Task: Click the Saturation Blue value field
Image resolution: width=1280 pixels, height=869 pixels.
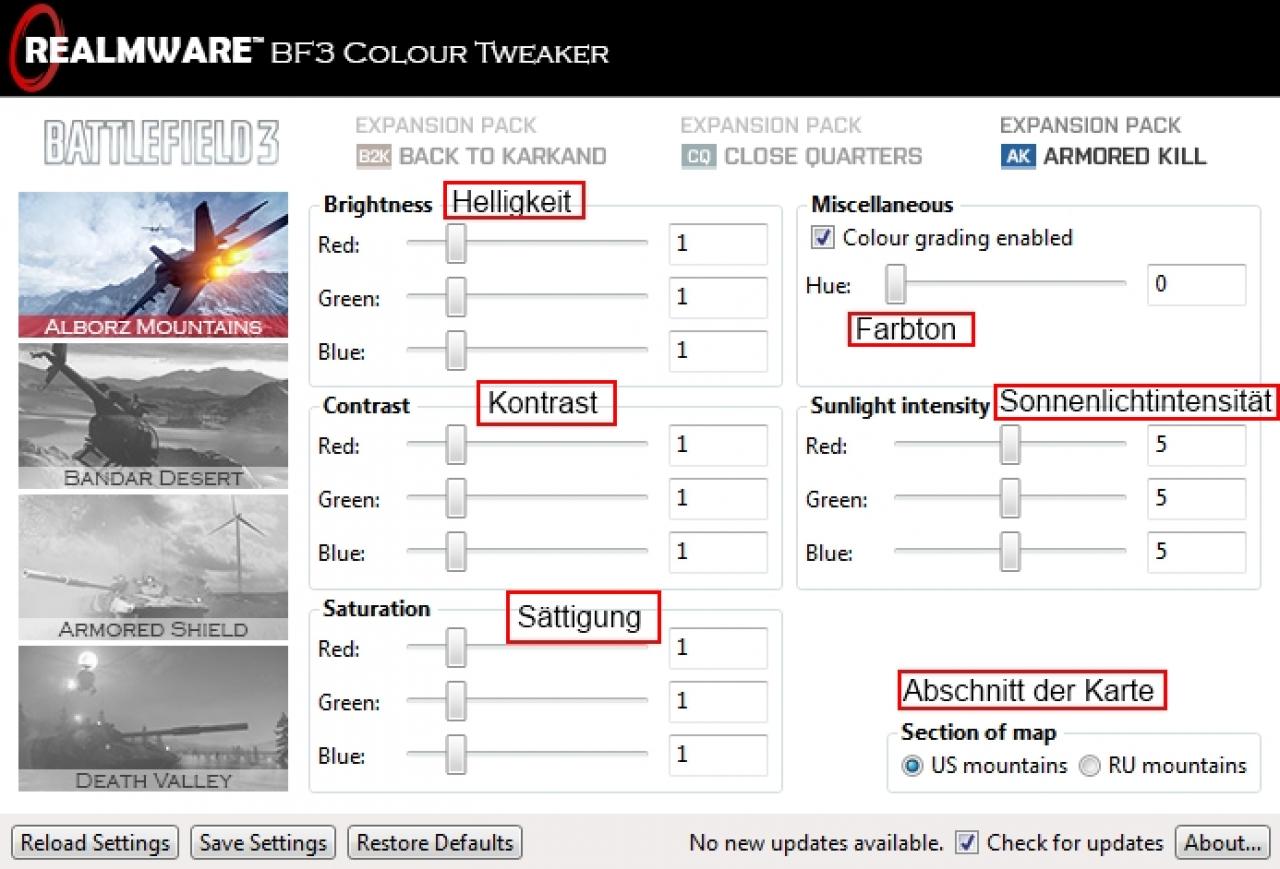Action: click(718, 755)
